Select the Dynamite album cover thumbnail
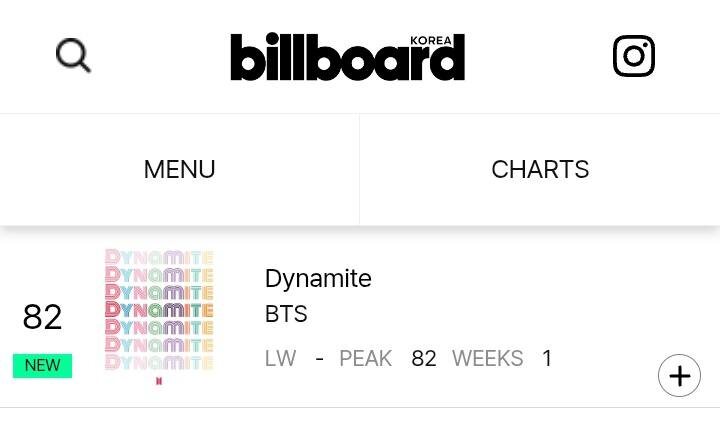720x422 pixels. pyautogui.click(x=159, y=309)
